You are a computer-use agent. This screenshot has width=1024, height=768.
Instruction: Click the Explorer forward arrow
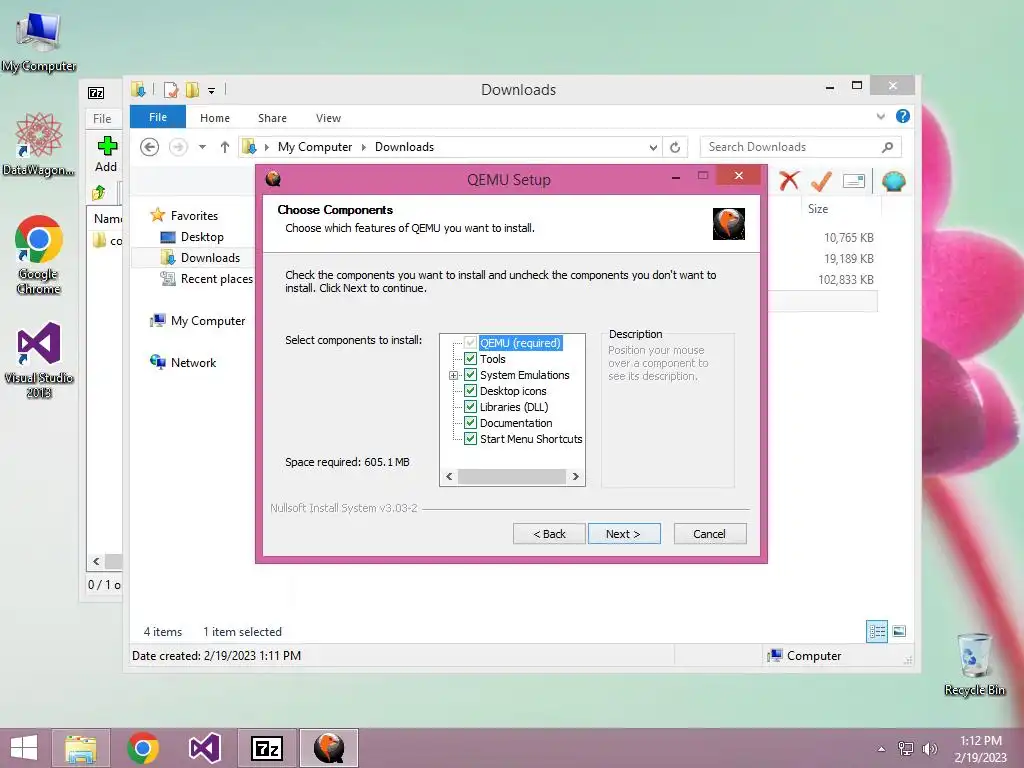[x=178, y=147]
